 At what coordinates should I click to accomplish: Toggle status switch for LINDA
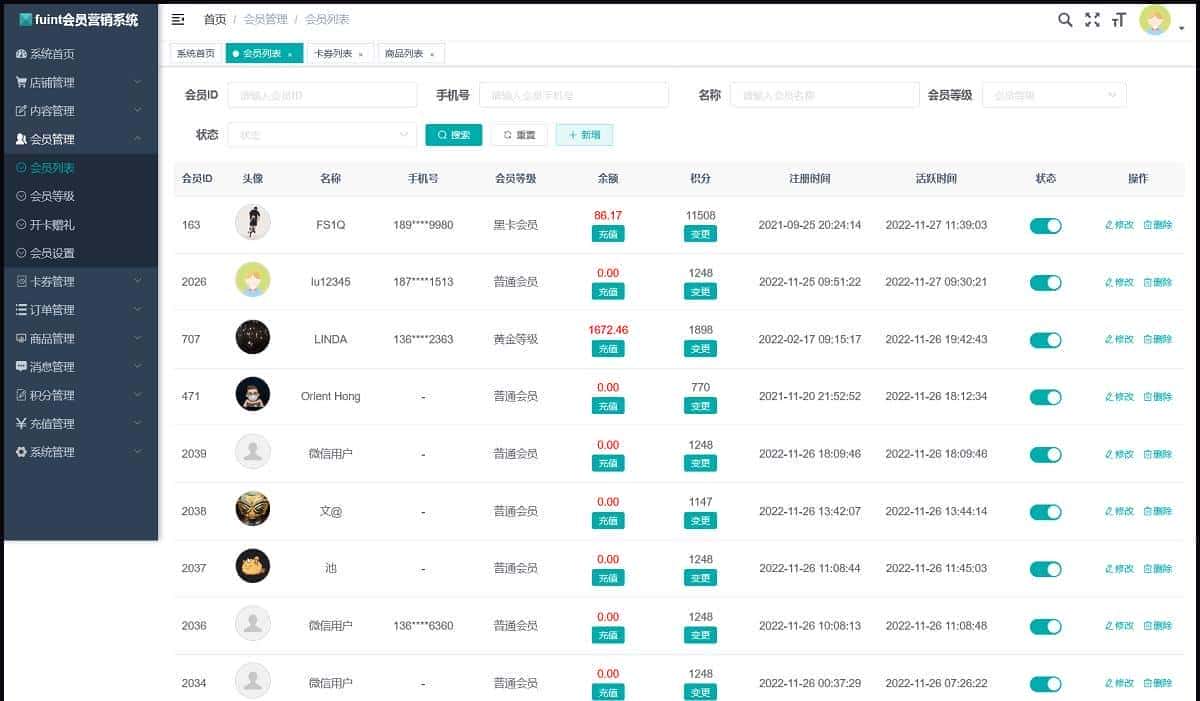[x=1045, y=340]
